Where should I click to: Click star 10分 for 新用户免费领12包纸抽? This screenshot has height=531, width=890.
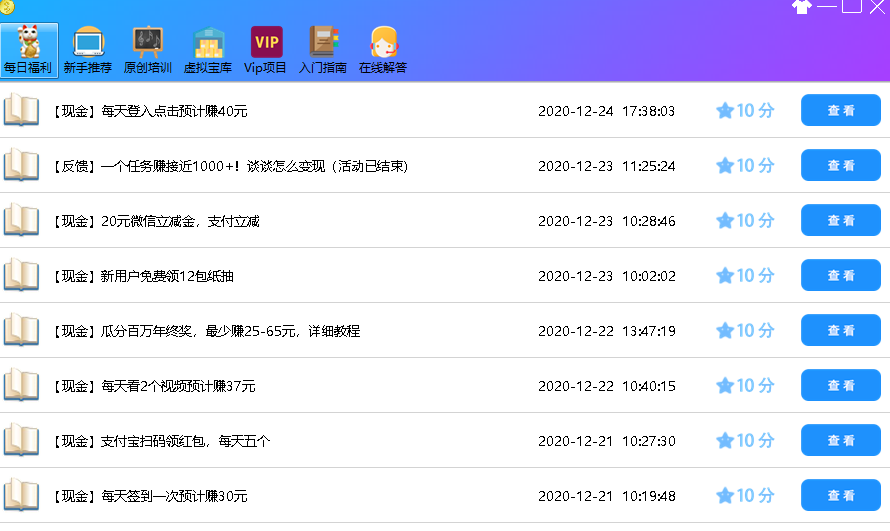[745, 275]
